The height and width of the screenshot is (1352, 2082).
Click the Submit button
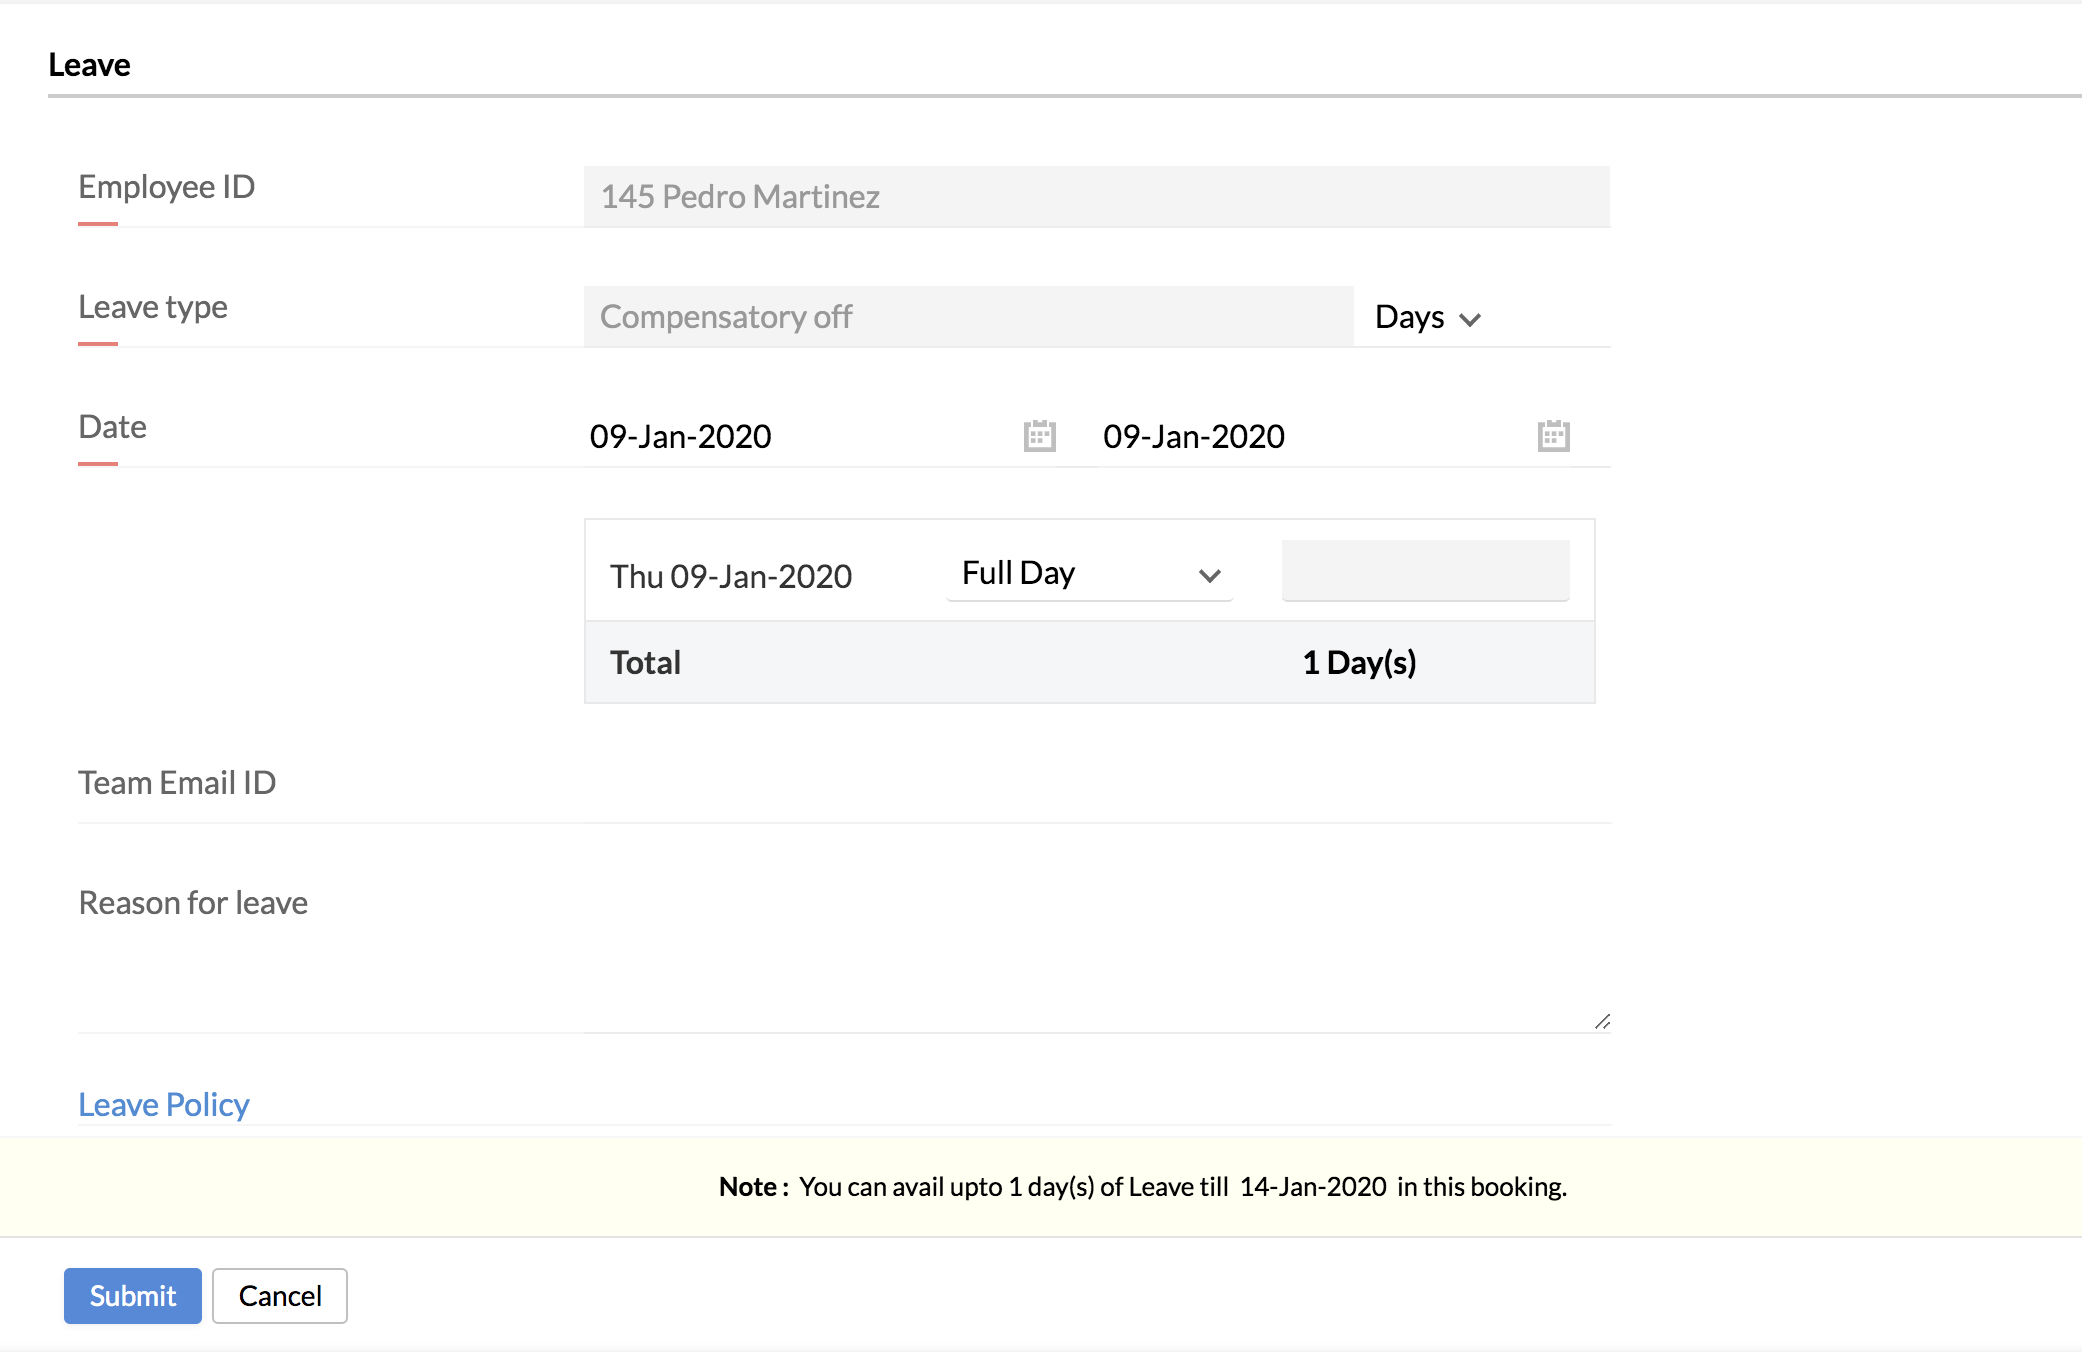(133, 1296)
